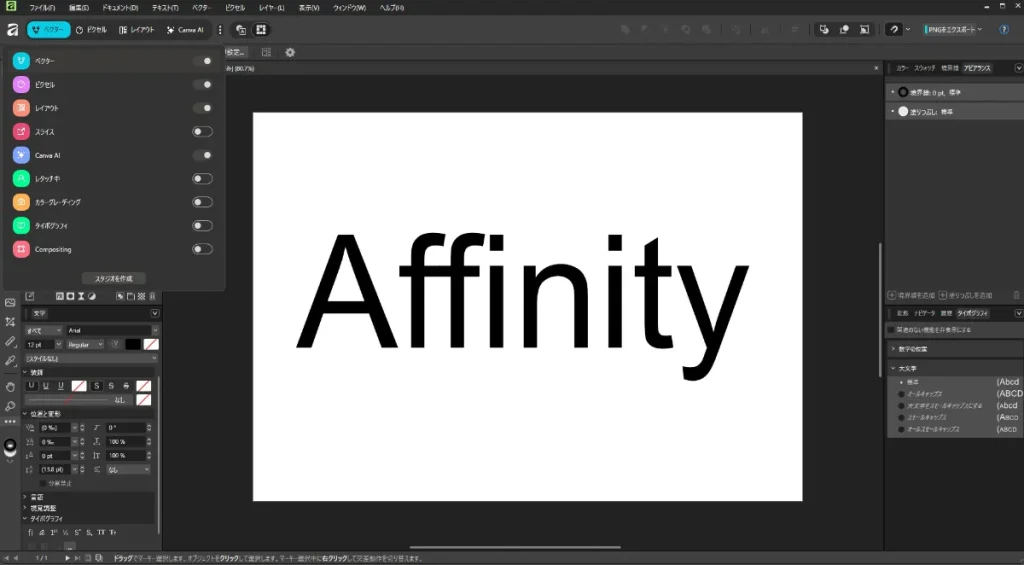The image size is (1024, 565).
Task: Open the ウィンドウ menu
Action: [349, 8]
